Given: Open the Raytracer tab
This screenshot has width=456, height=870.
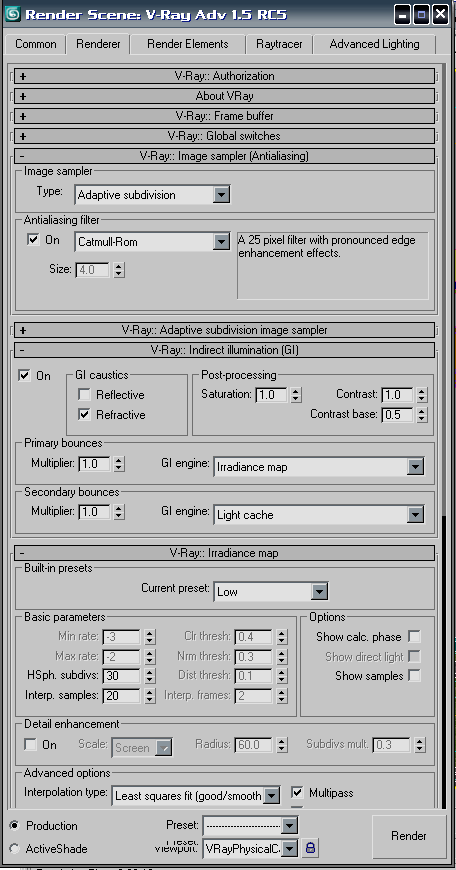Looking at the screenshot, I should point(279,44).
